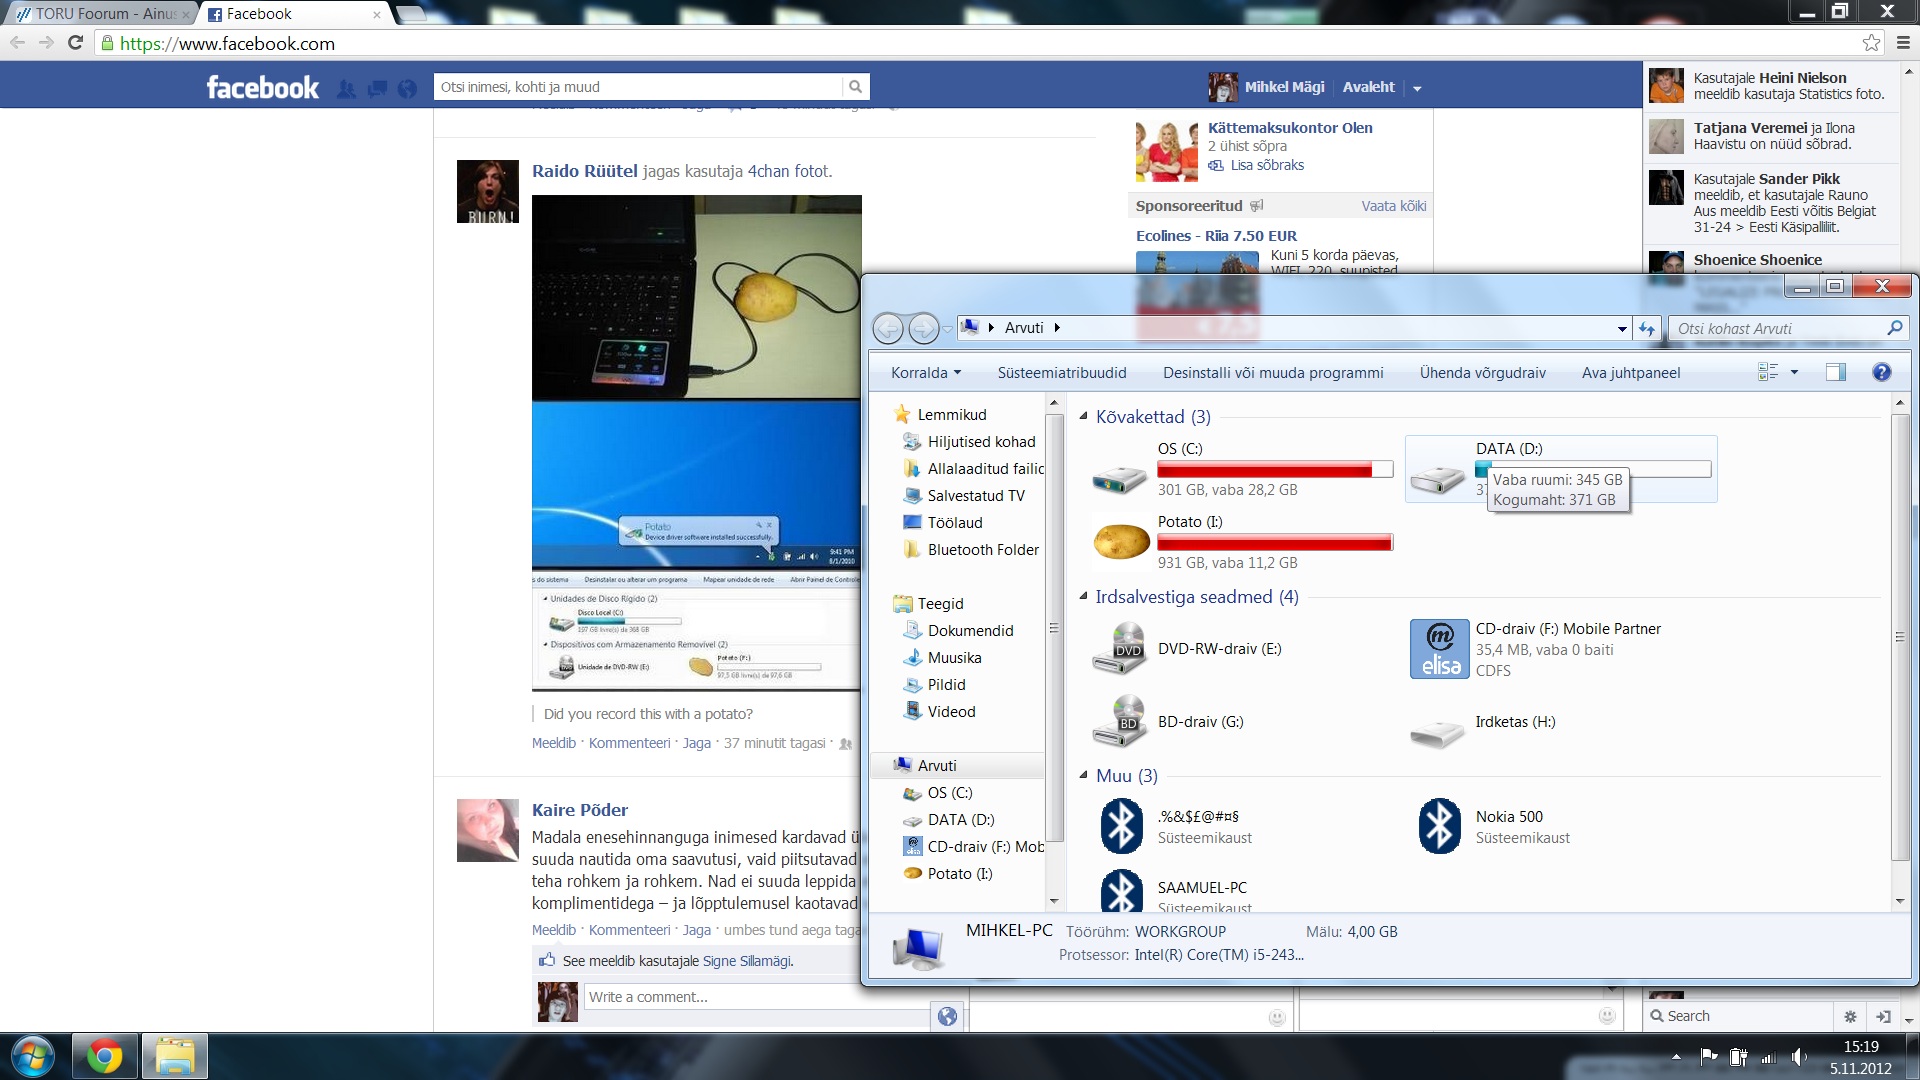Go back in Explorer window

click(888, 328)
